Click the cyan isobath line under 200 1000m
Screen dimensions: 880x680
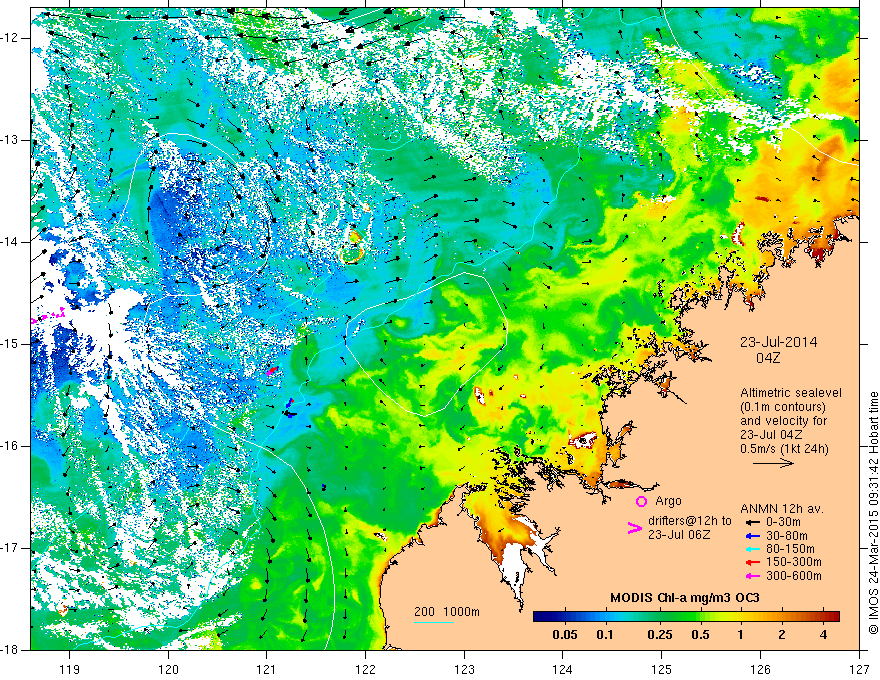[x=434, y=622]
